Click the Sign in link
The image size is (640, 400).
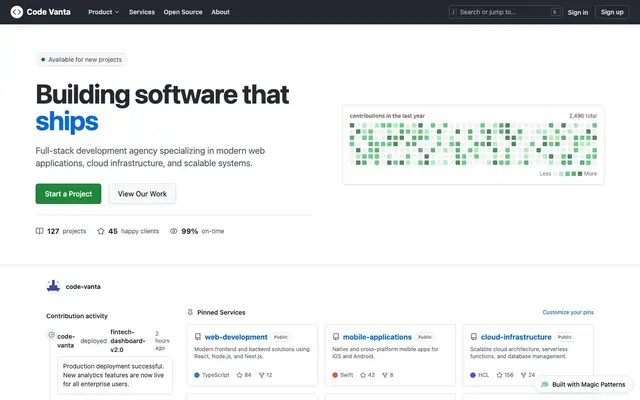click(x=578, y=12)
